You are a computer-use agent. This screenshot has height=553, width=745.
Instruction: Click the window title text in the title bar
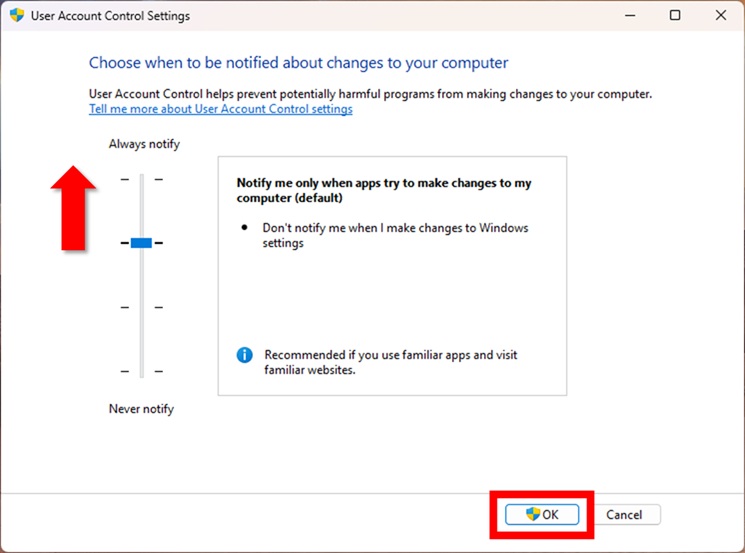tap(111, 16)
